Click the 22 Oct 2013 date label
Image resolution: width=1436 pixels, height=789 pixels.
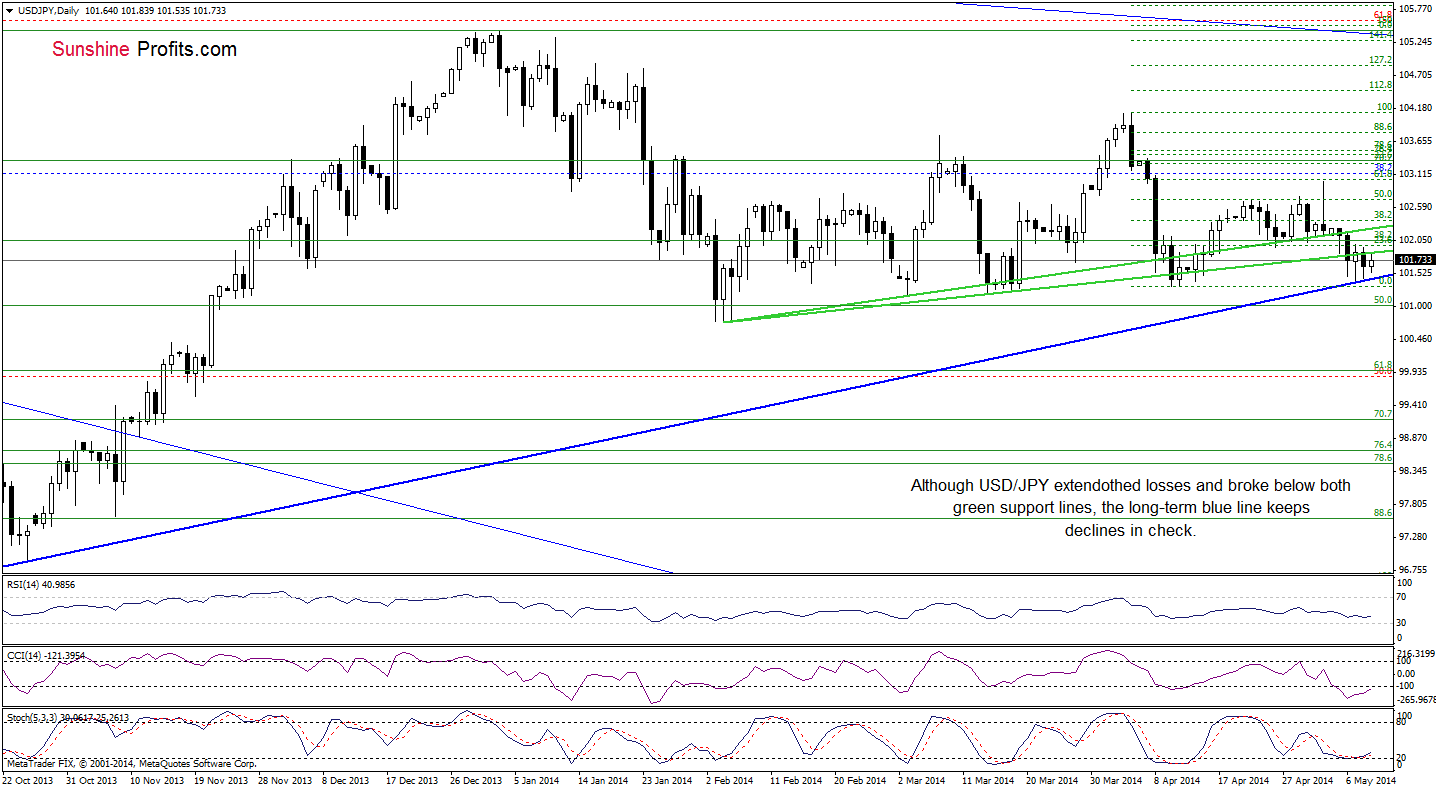pyautogui.click(x=28, y=780)
